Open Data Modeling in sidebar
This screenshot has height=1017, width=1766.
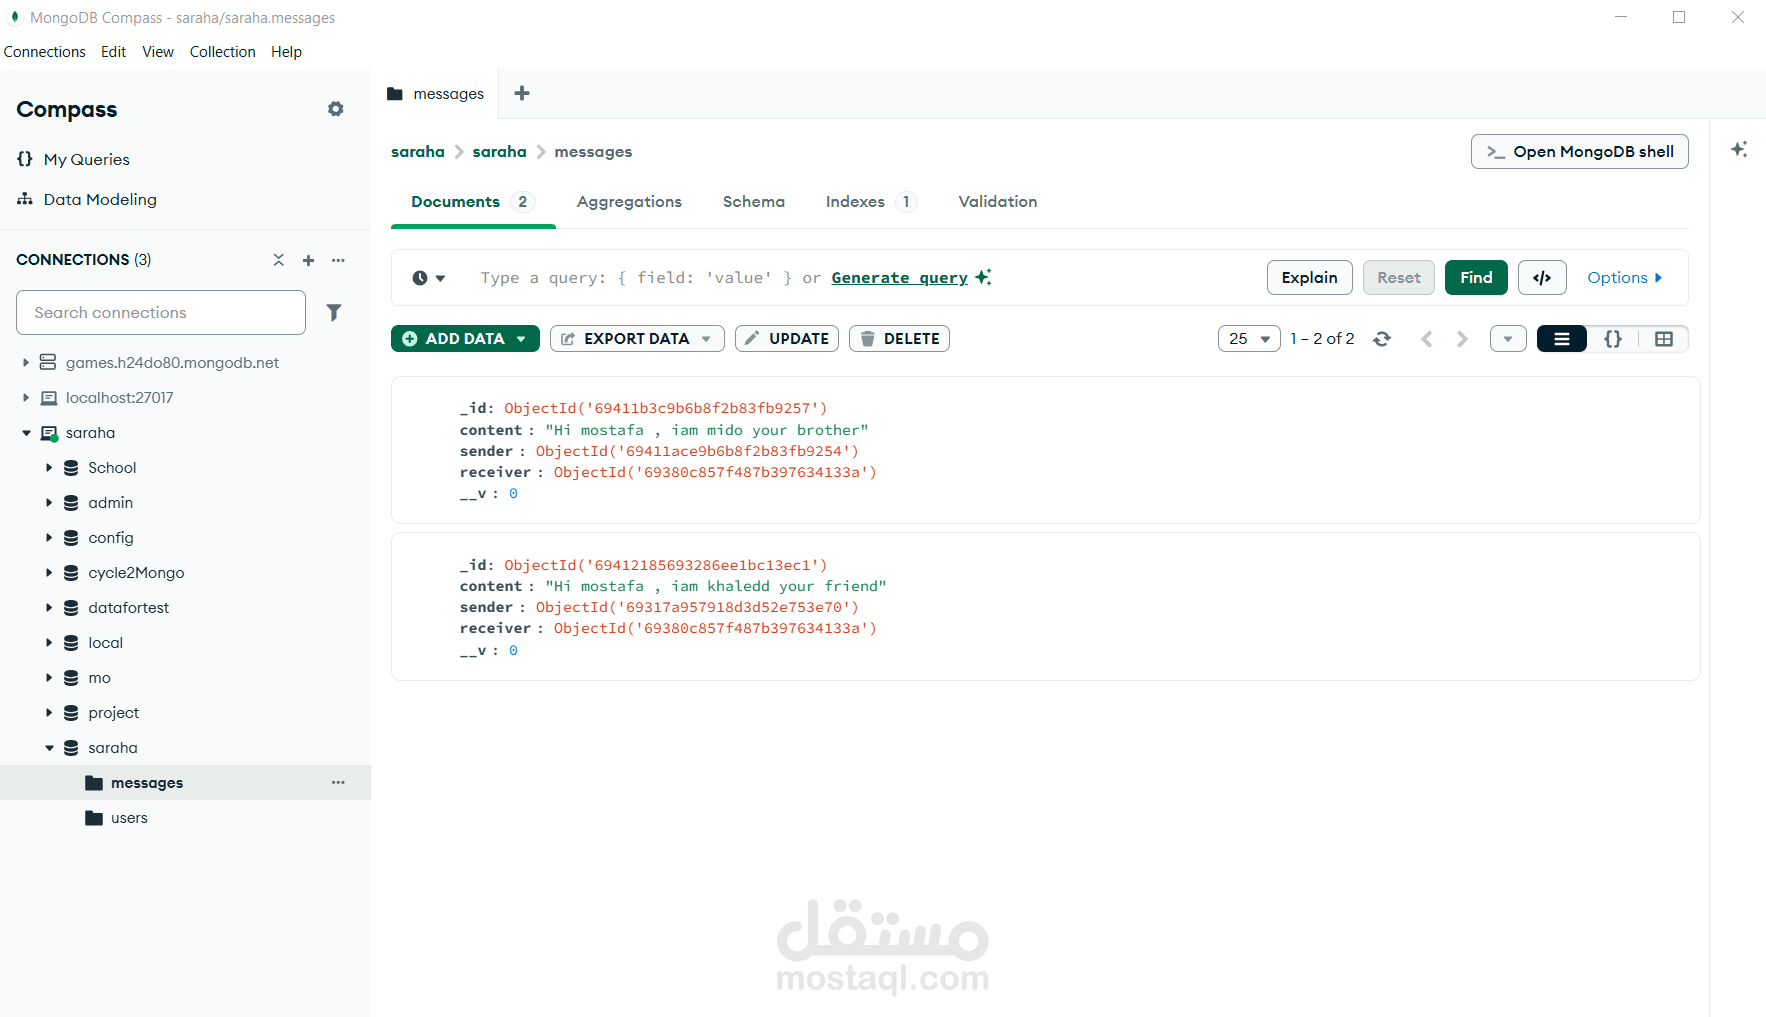pyautogui.click(x=87, y=199)
